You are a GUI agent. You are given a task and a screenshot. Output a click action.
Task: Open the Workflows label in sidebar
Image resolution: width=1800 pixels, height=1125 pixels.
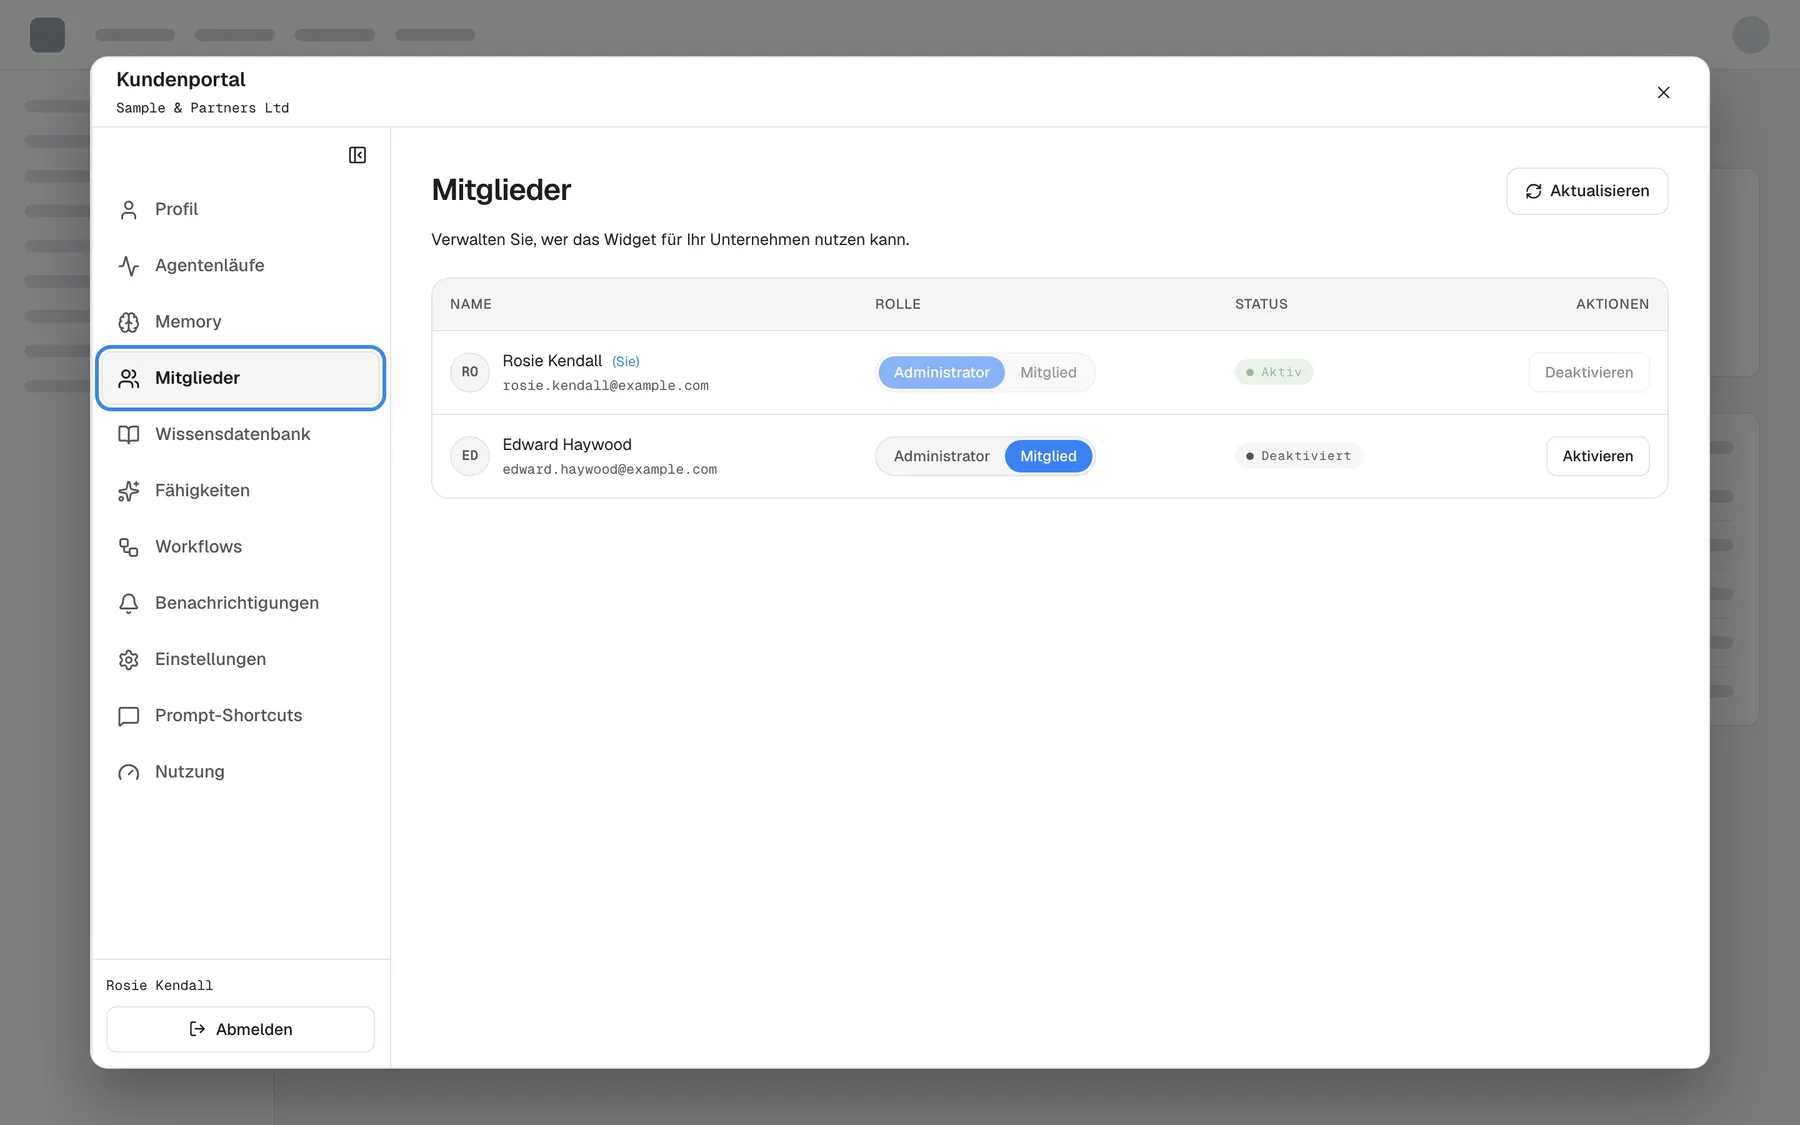point(198,546)
